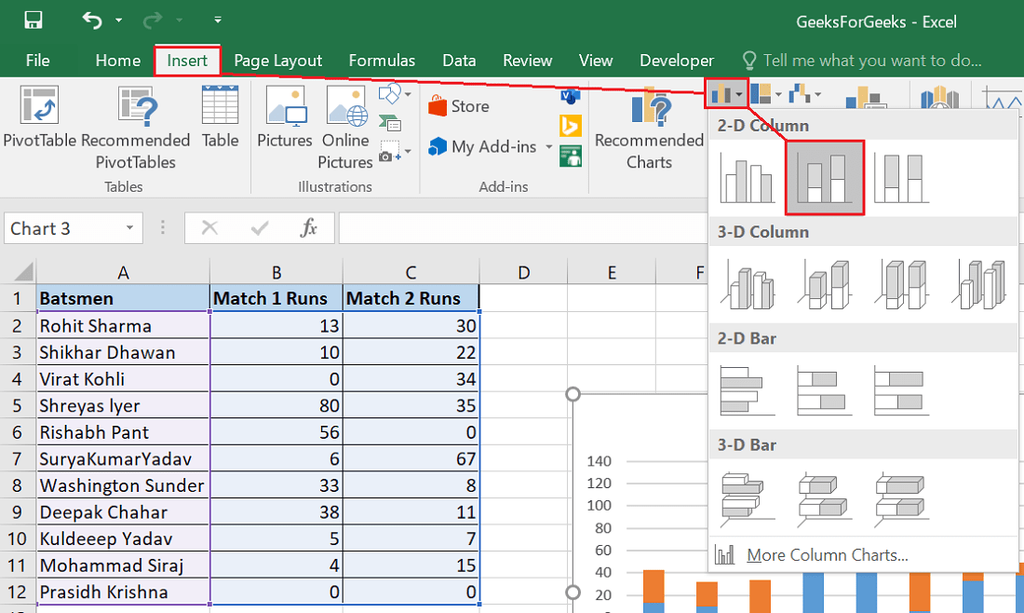Open the People Graph add-in
Screen dimensions: 1024x613
[570, 156]
